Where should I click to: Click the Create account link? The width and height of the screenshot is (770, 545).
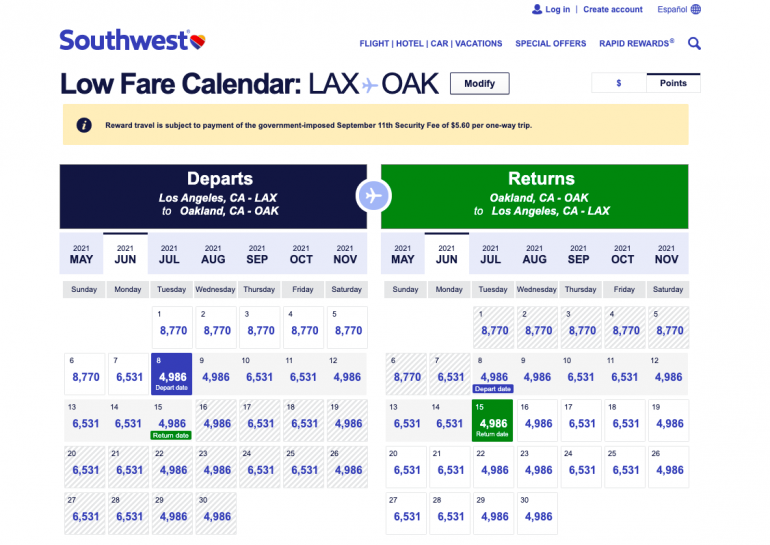pyautogui.click(x=613, y=9)
